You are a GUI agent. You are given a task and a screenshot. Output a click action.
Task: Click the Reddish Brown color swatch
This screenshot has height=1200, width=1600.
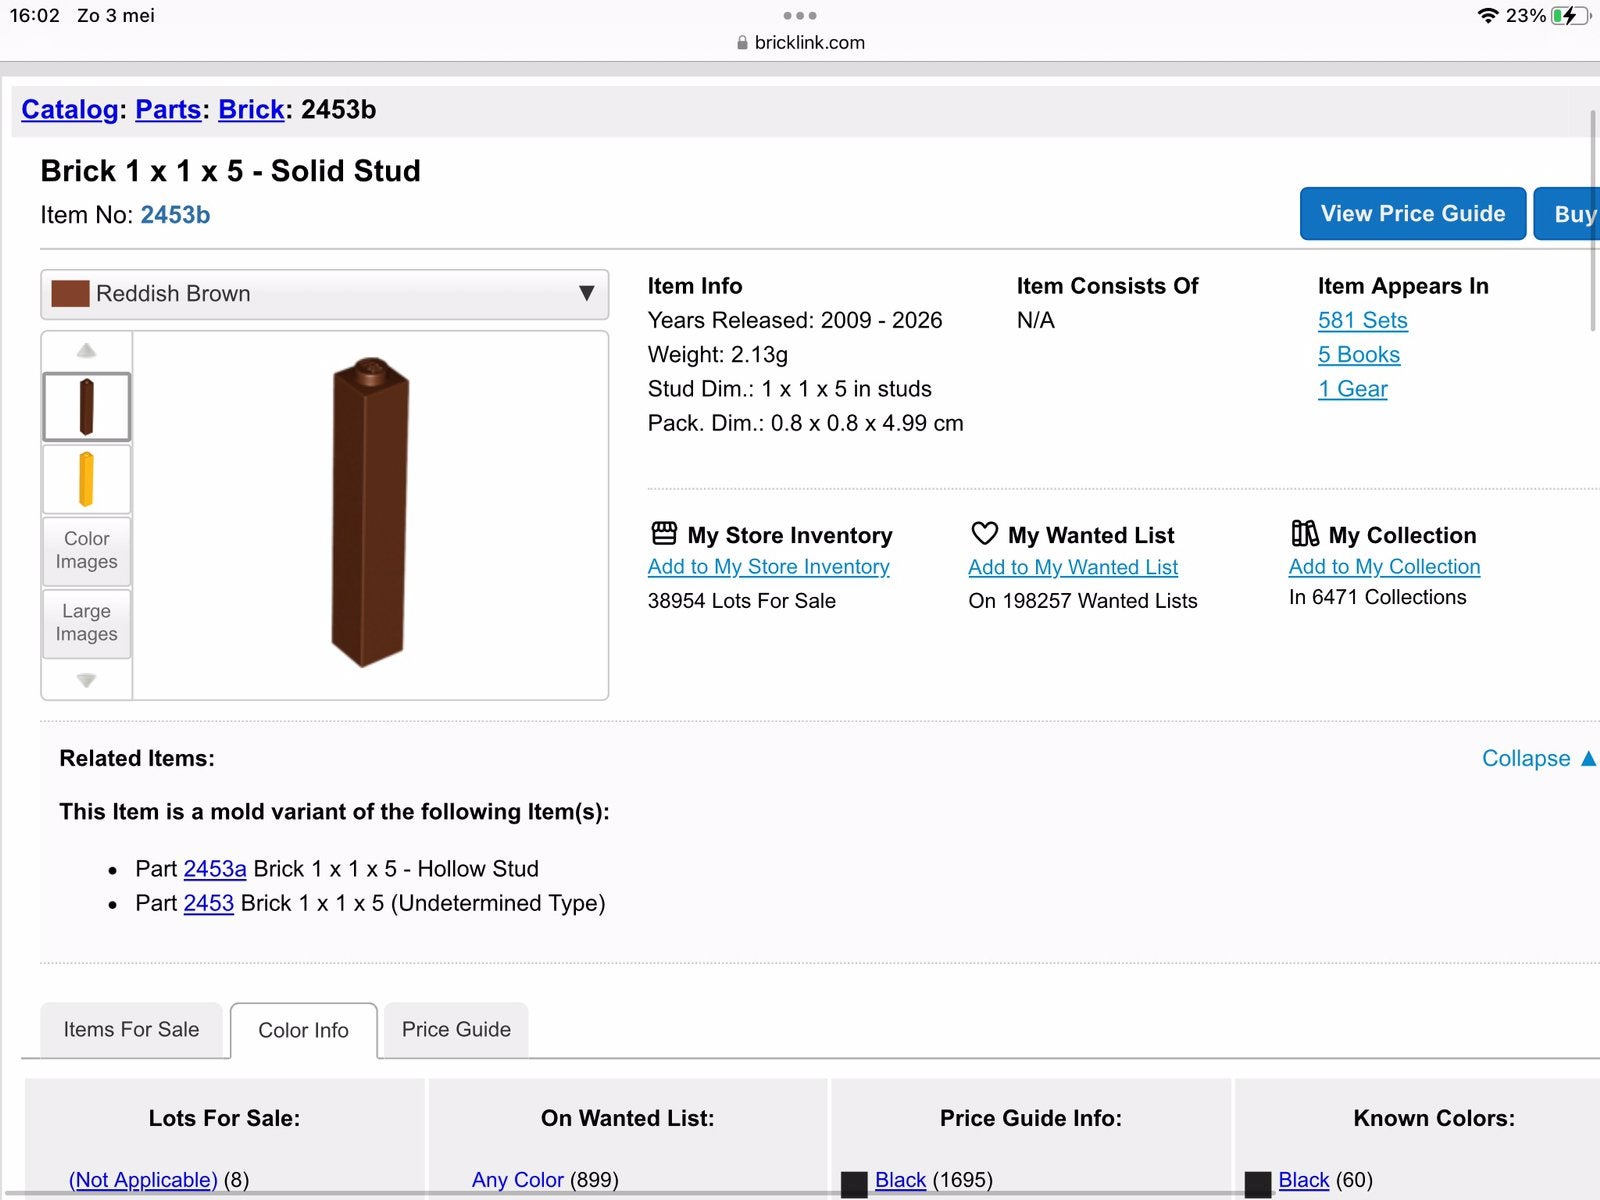coord(70,294)
